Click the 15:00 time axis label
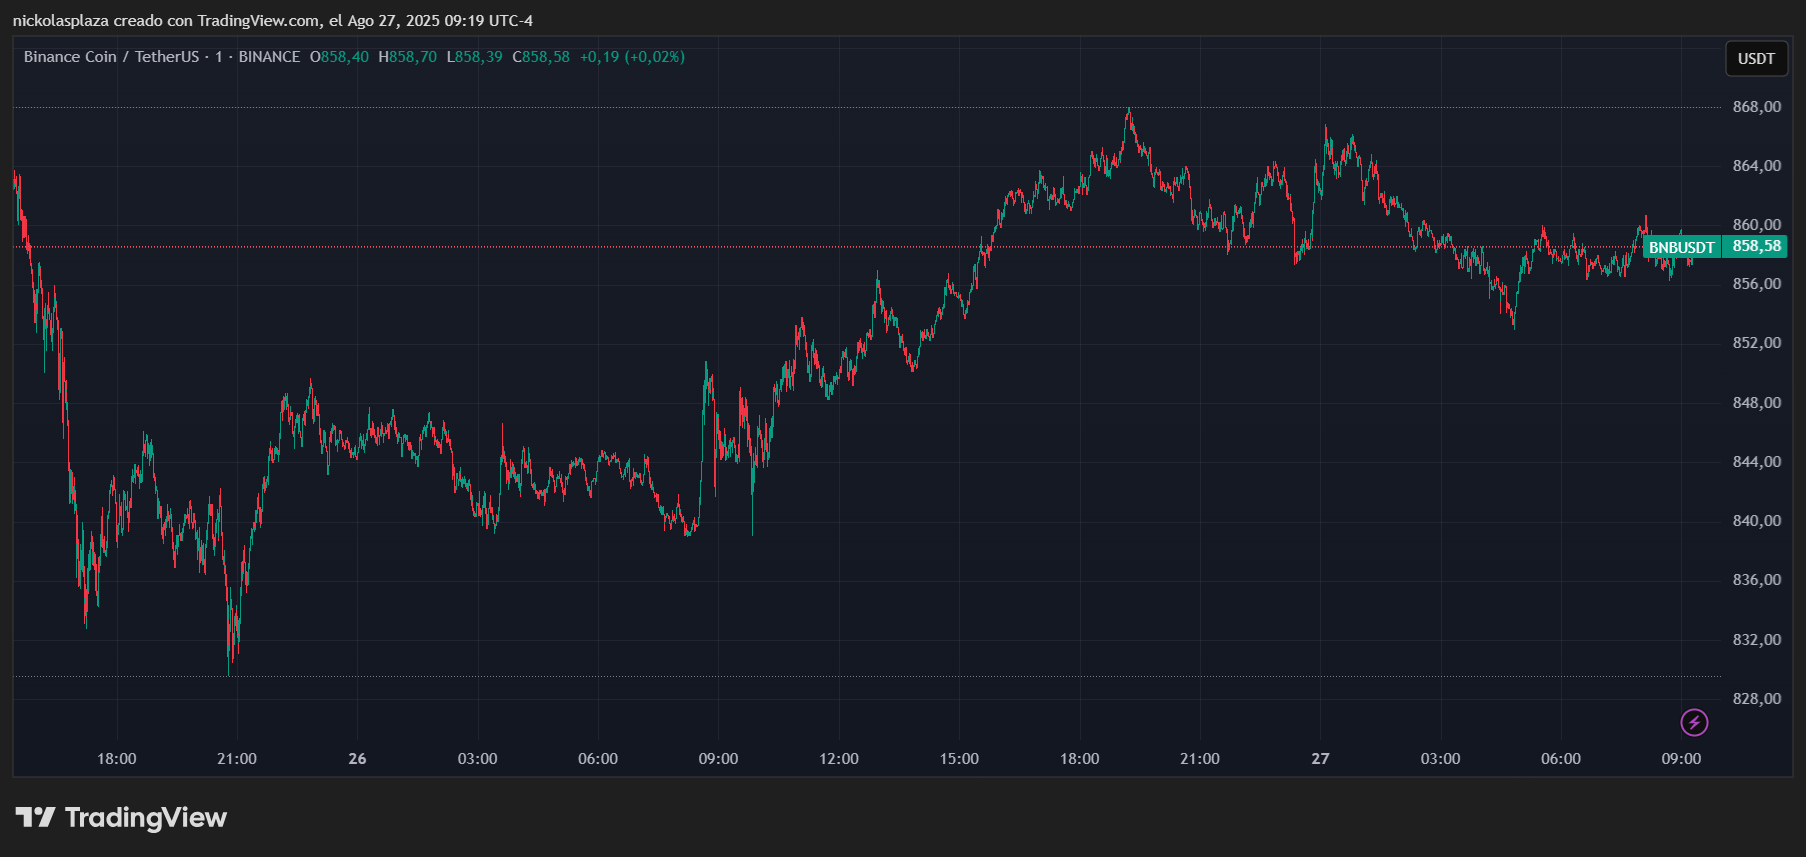 pyautogui.click(x=959, y=759)
